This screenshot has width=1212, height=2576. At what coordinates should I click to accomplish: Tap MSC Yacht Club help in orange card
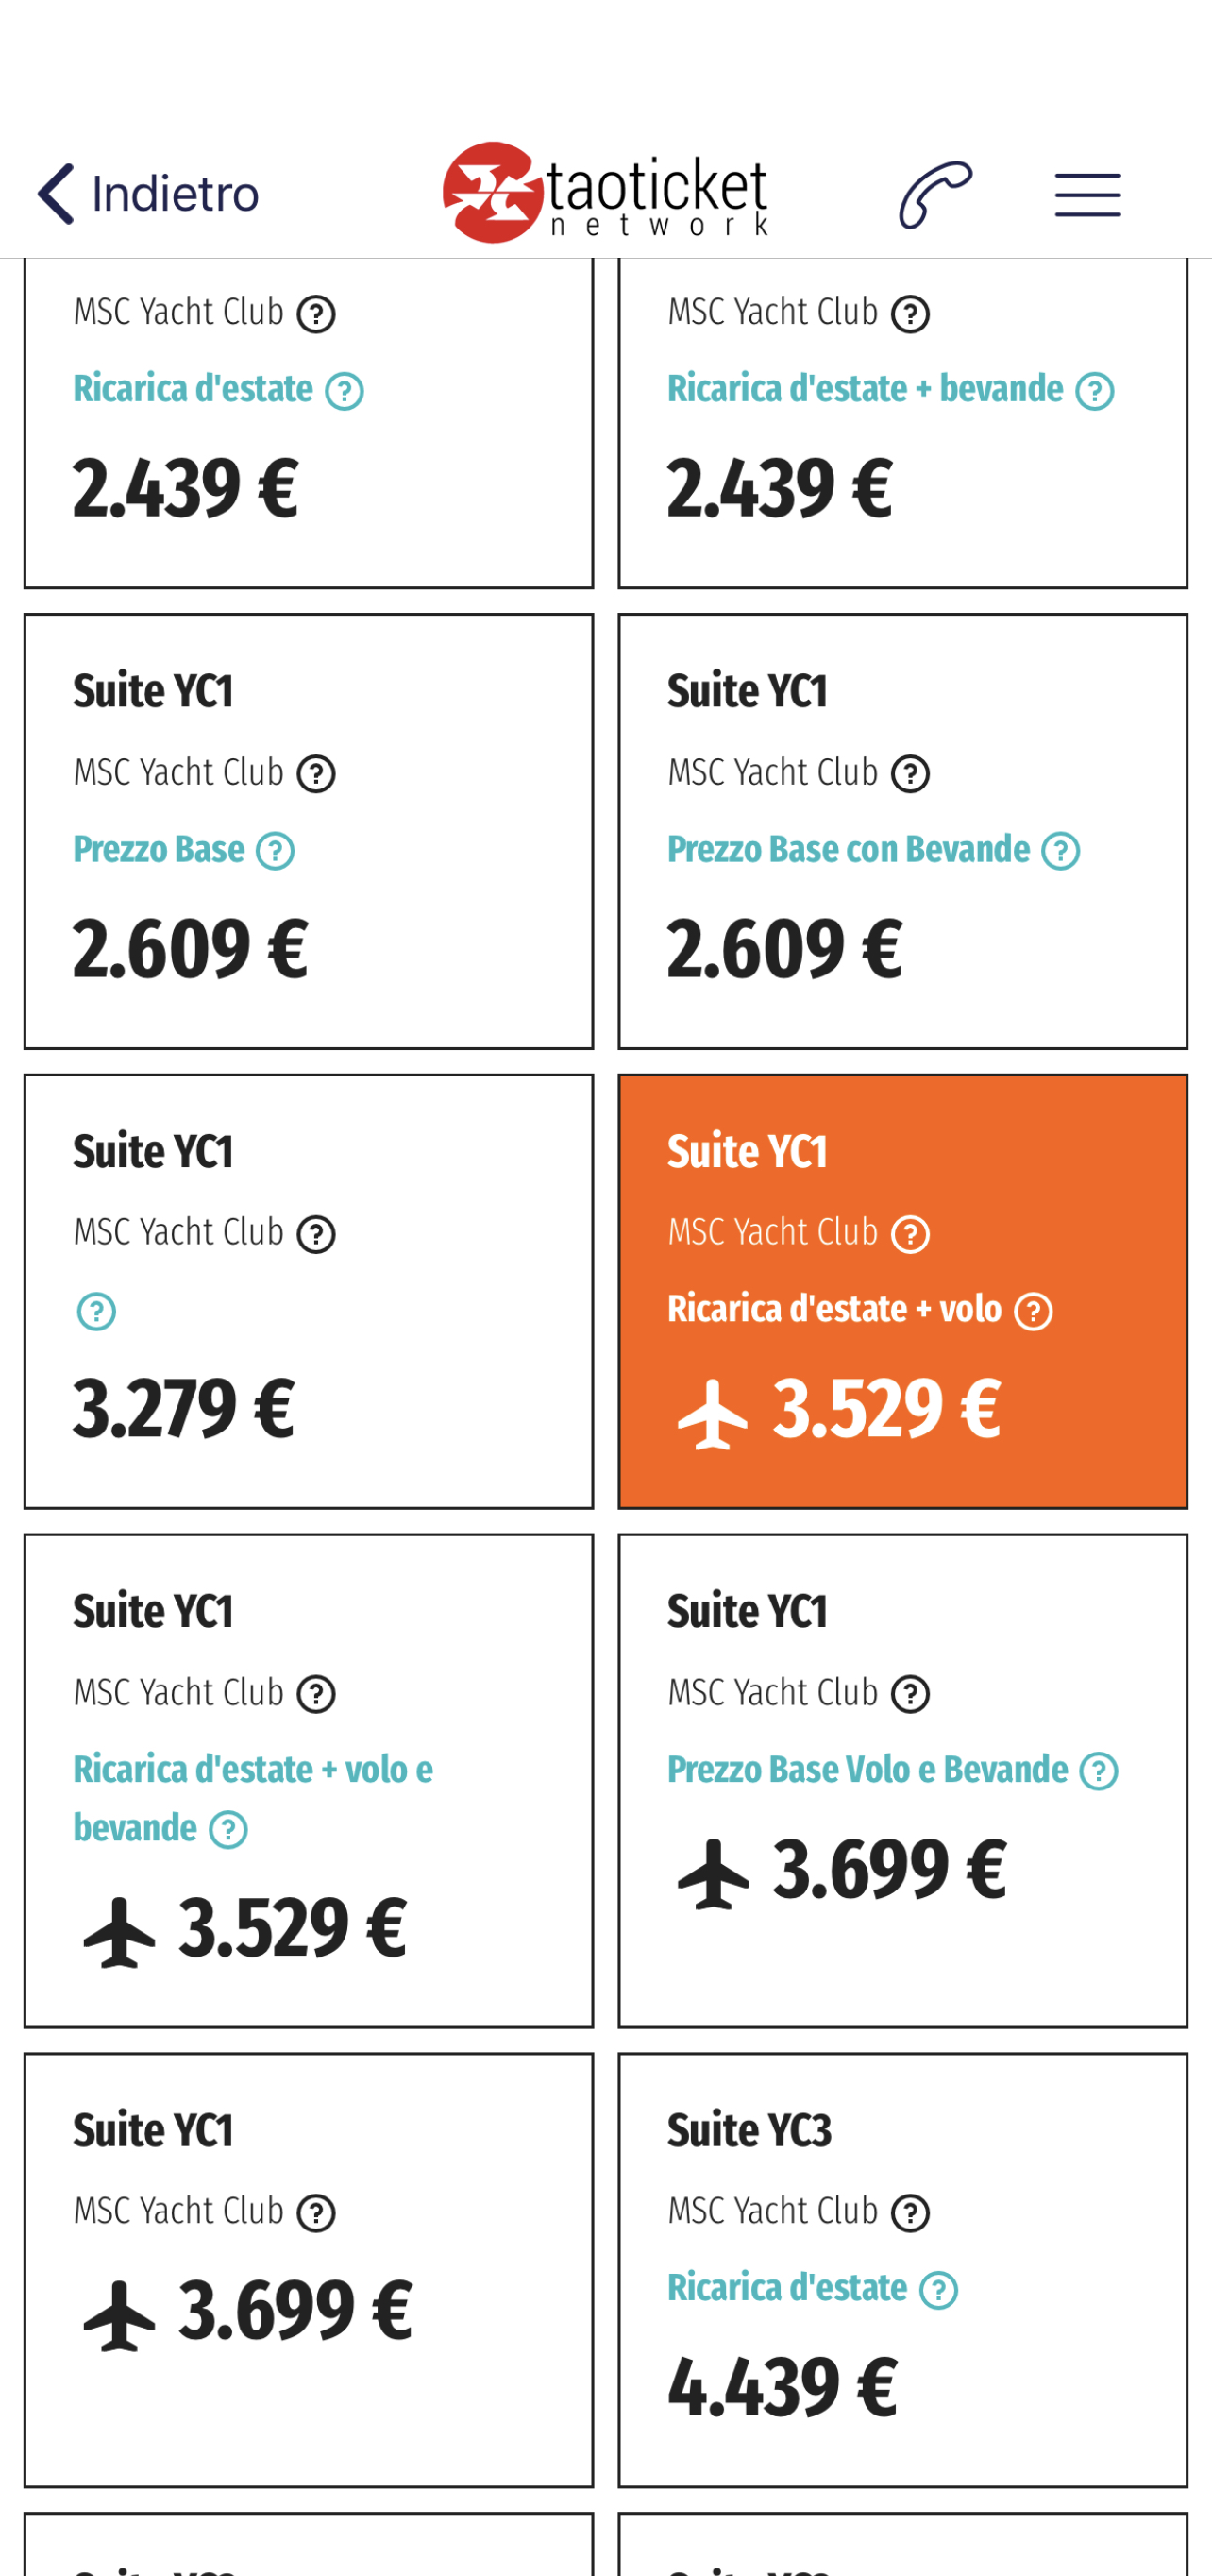pyautogui.click(x=910, y=1234)
